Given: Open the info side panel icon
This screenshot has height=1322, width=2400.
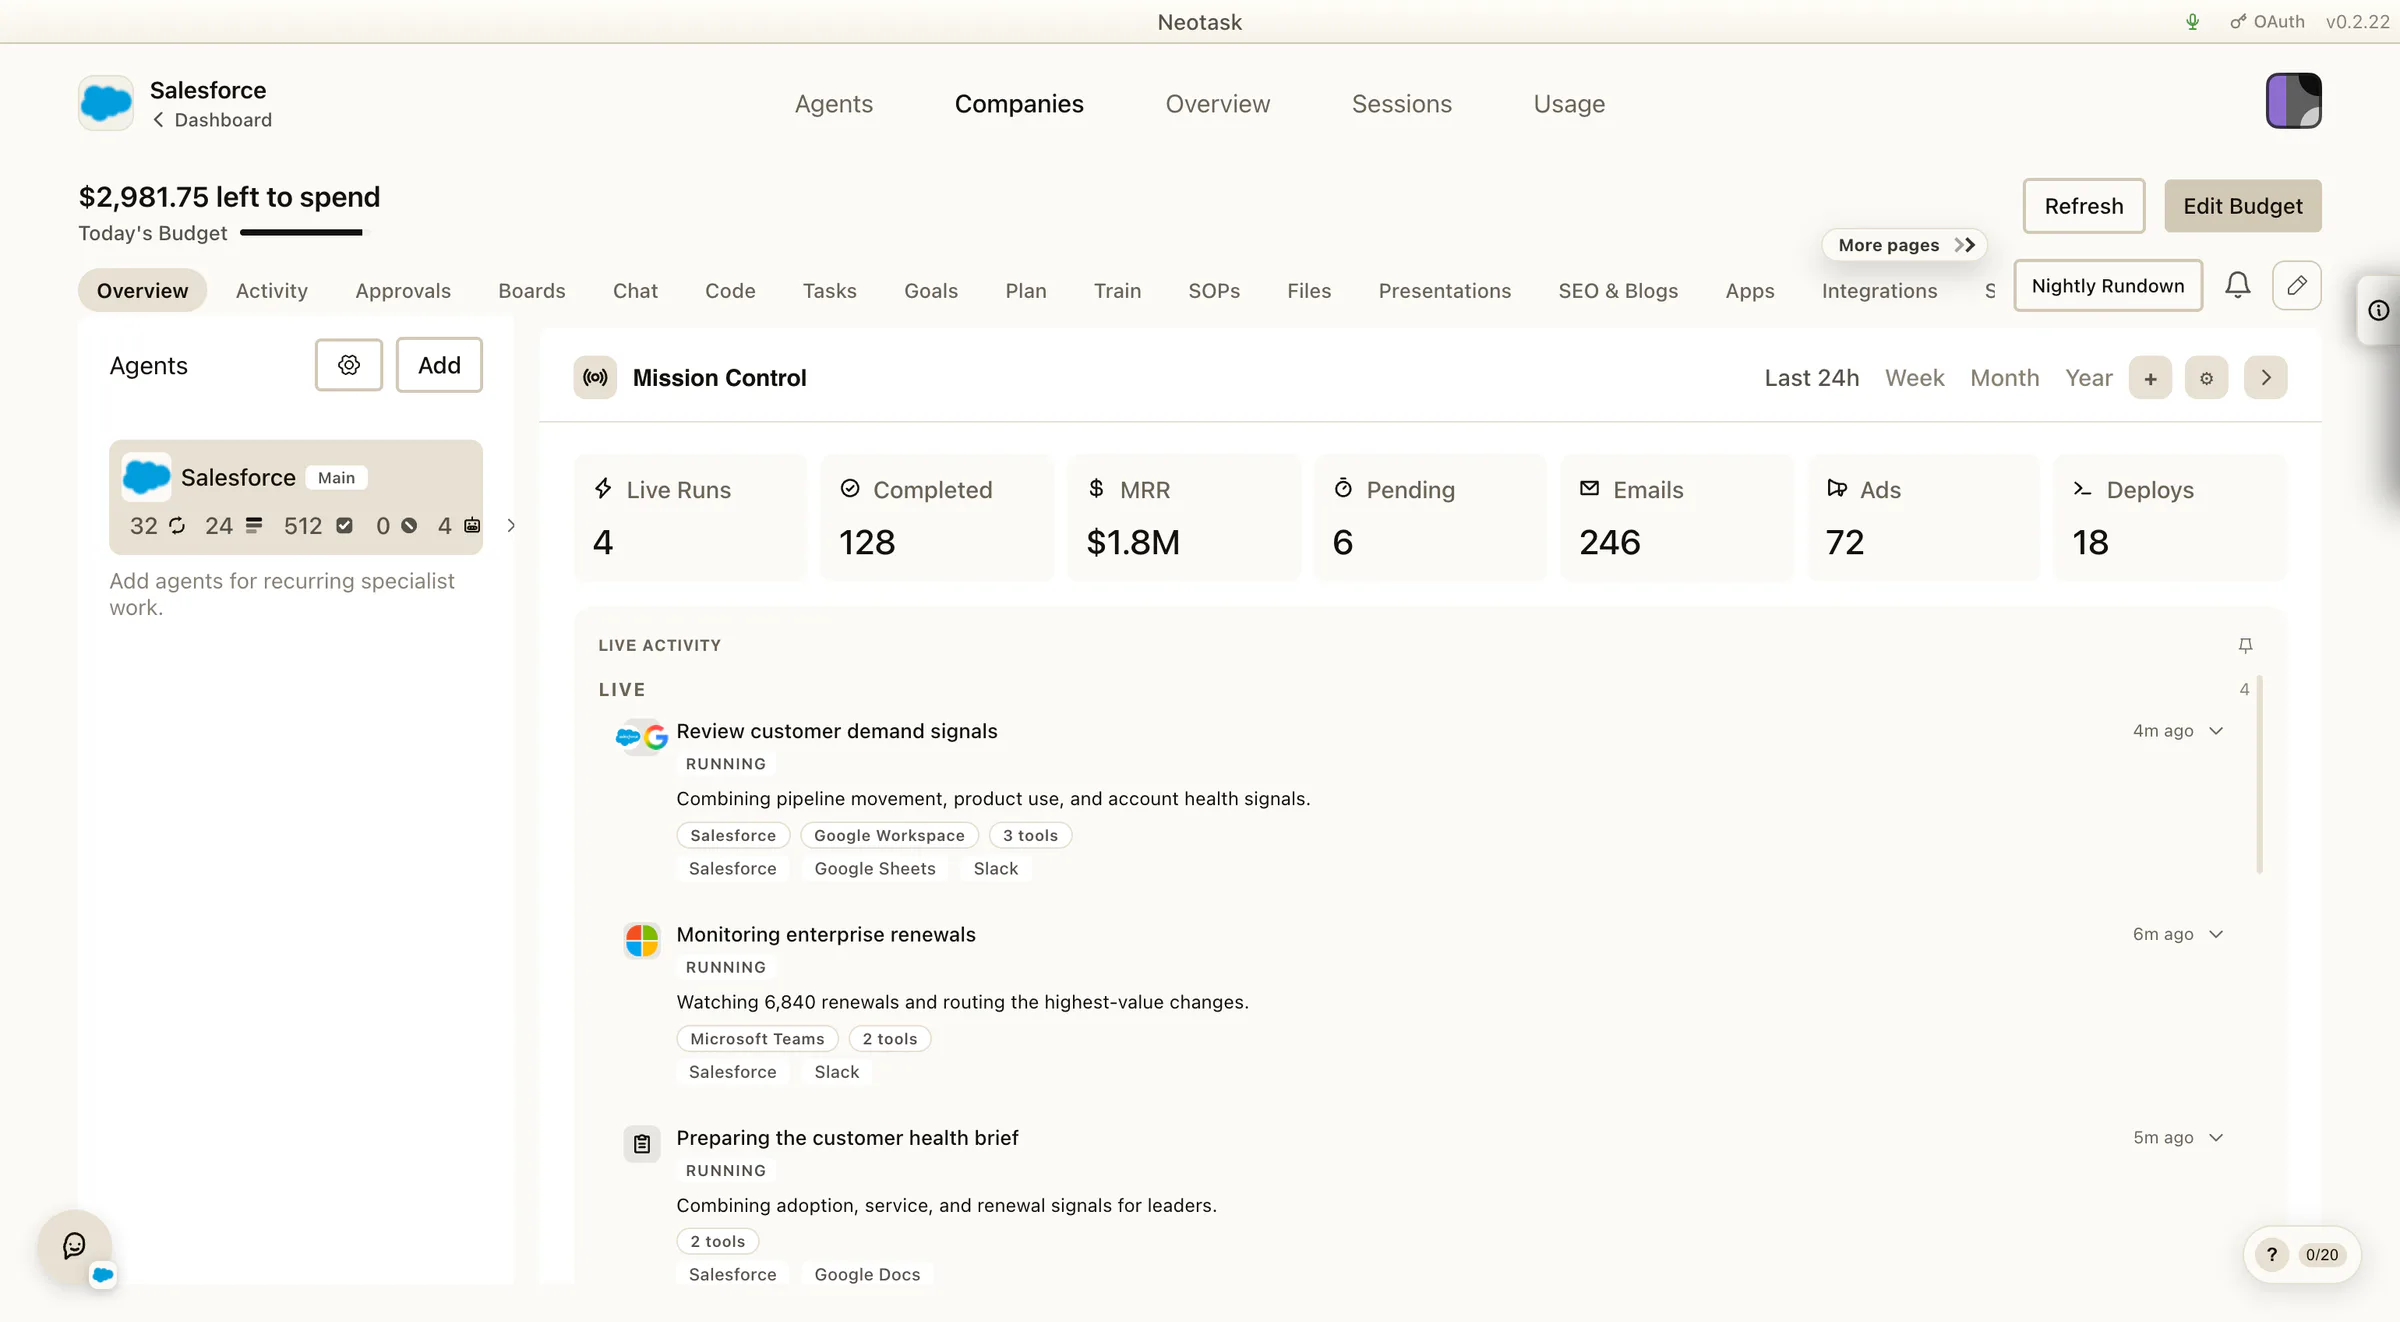Looking at the screenshot, I should [x=2378, y=311].
